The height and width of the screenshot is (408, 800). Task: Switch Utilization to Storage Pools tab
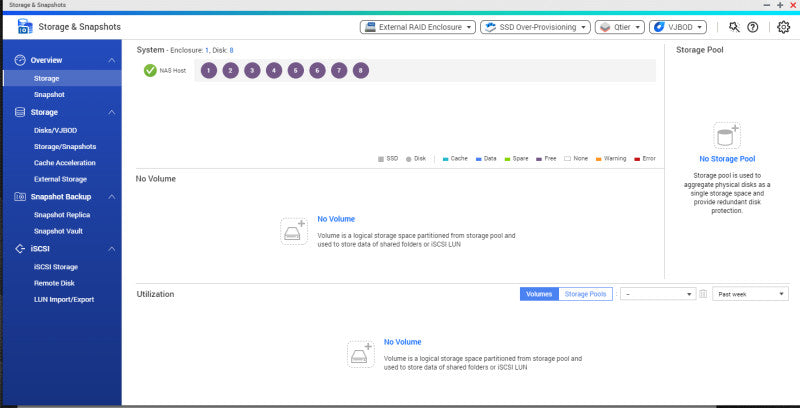586,294
